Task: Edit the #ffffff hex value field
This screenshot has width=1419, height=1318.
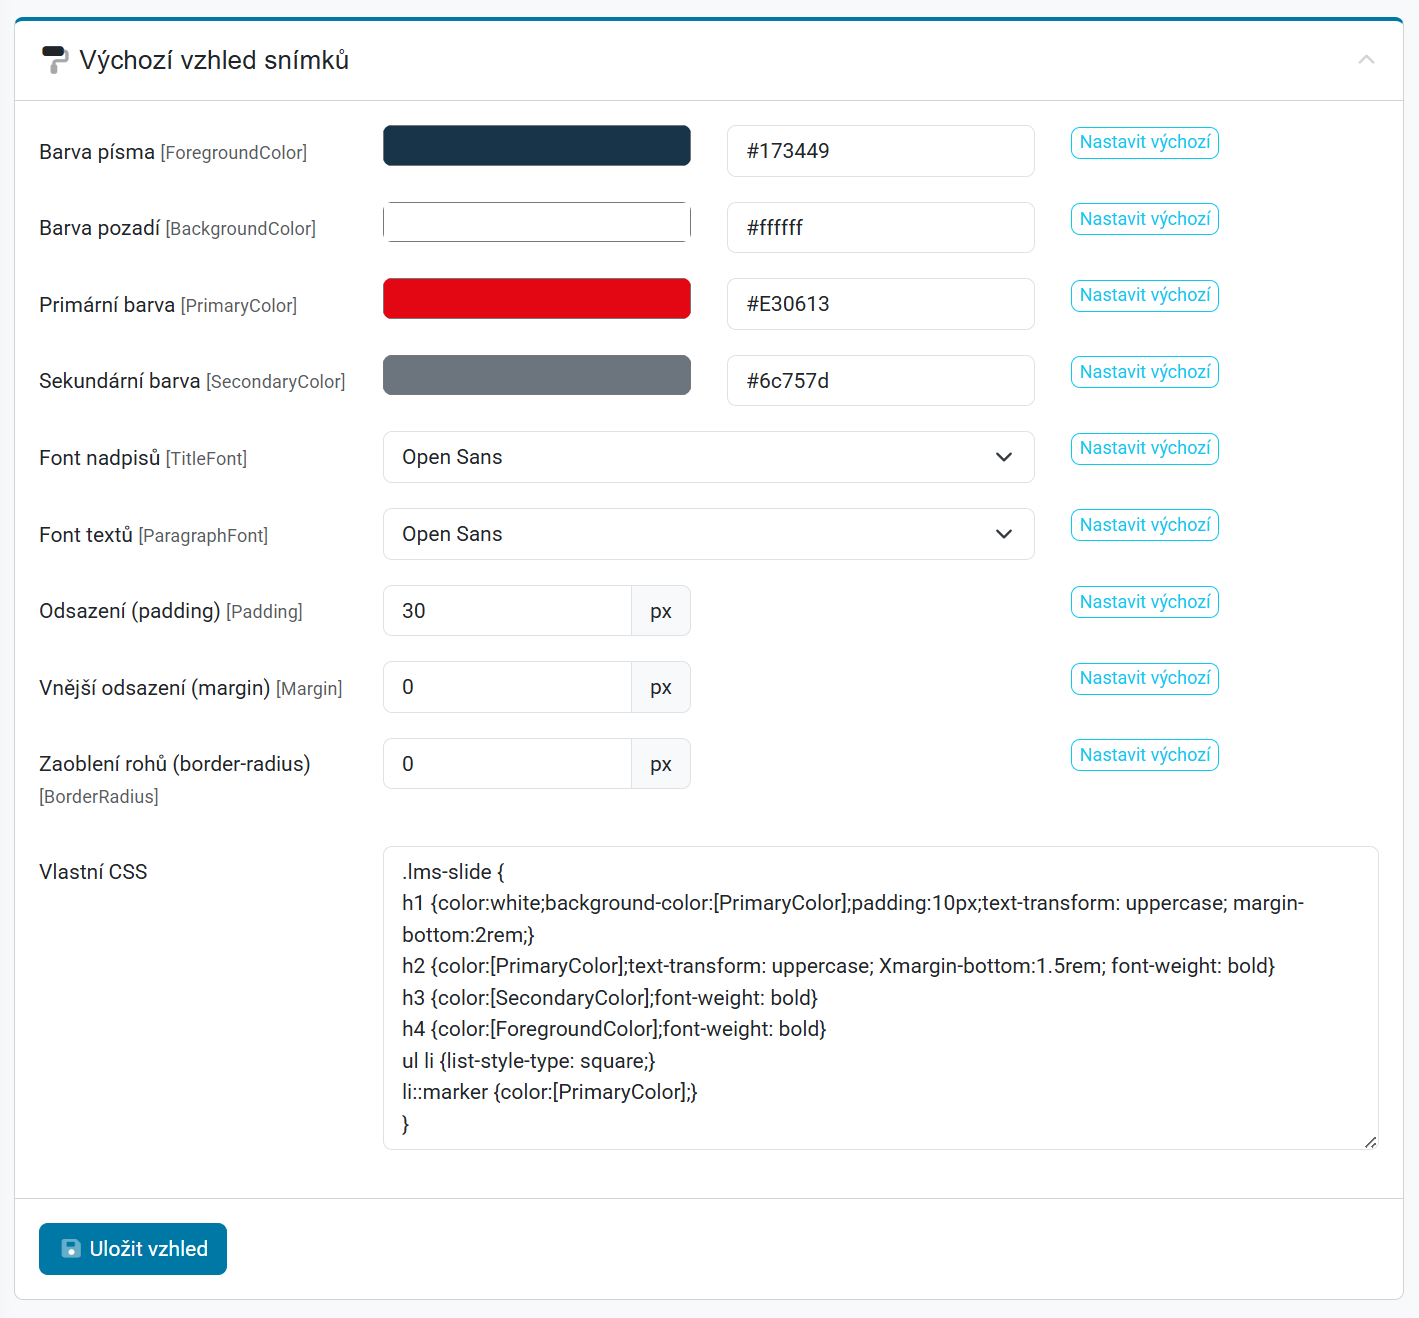Action: (881, 228)
